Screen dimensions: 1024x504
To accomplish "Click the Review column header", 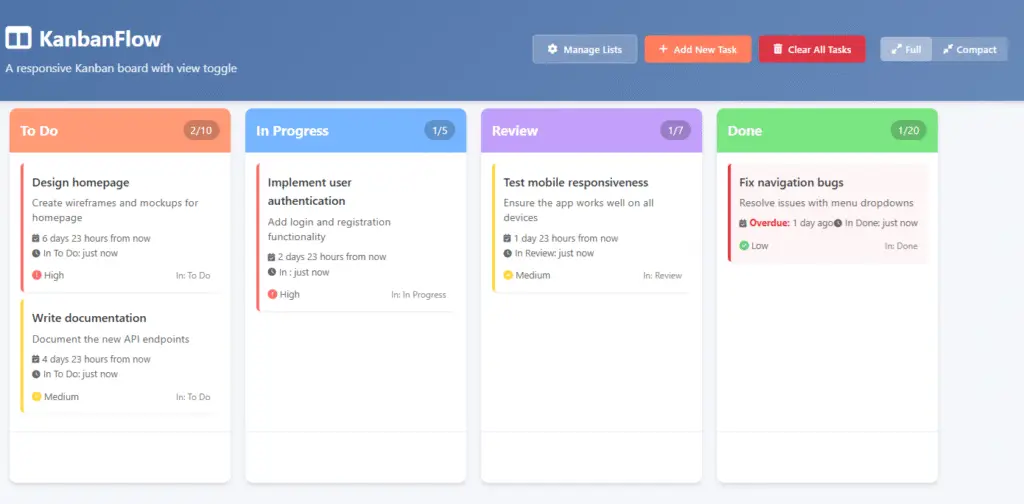I will click(x=515, y=131).
